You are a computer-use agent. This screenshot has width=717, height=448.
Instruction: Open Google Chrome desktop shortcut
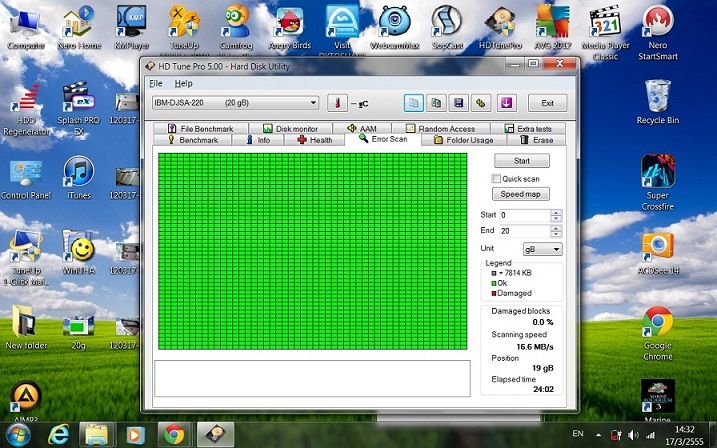(657, 328)
